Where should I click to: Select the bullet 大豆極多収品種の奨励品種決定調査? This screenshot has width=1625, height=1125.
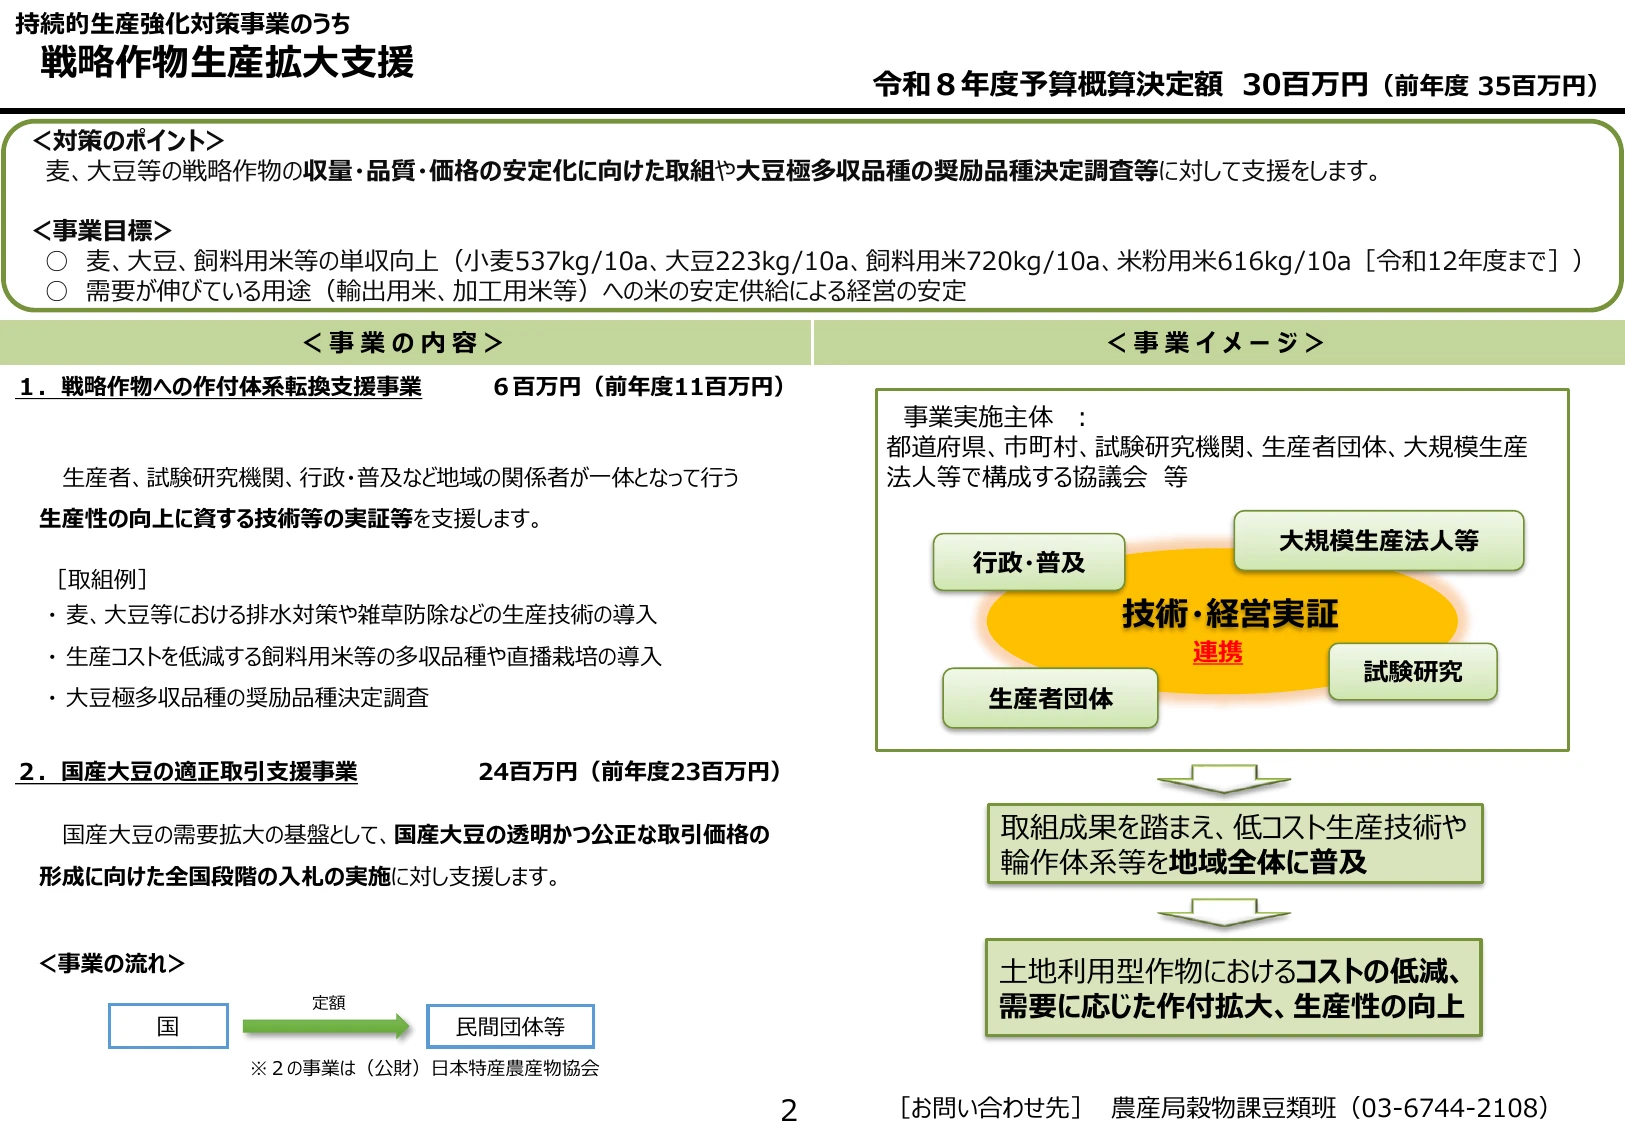point(237,697)
